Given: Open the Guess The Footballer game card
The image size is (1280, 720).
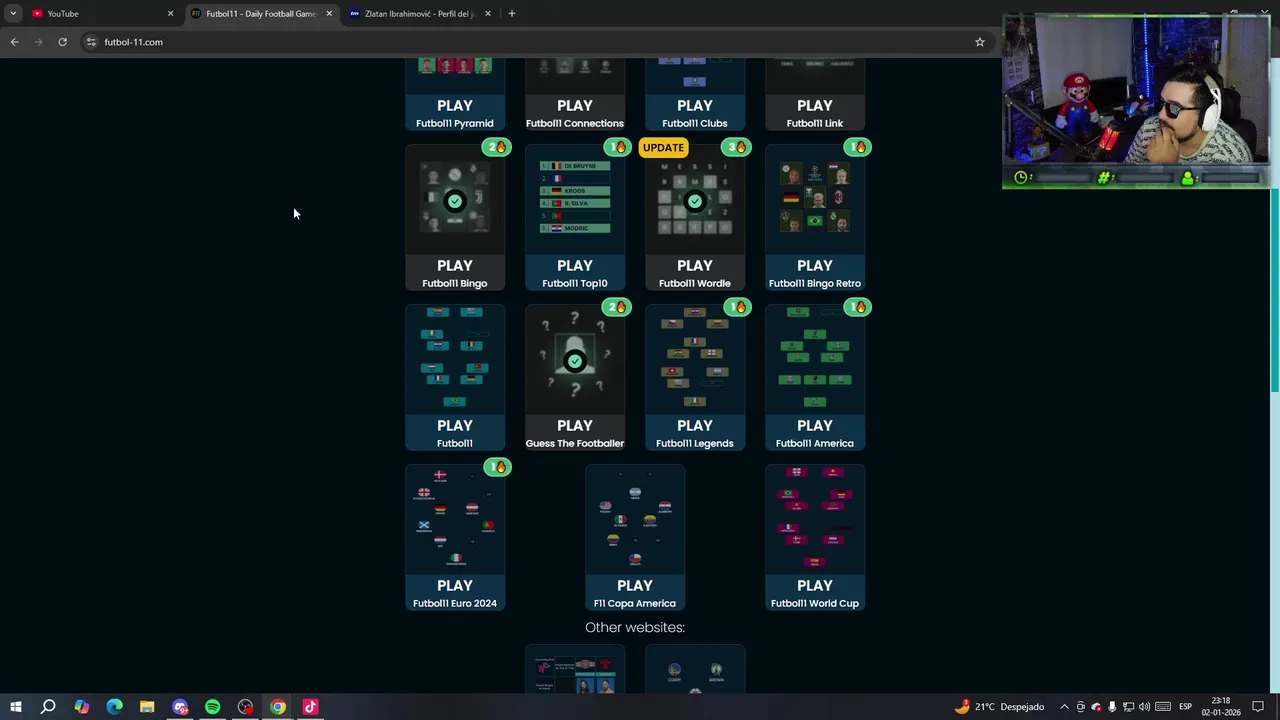Looking at the screenshot, I should (575, 378).
